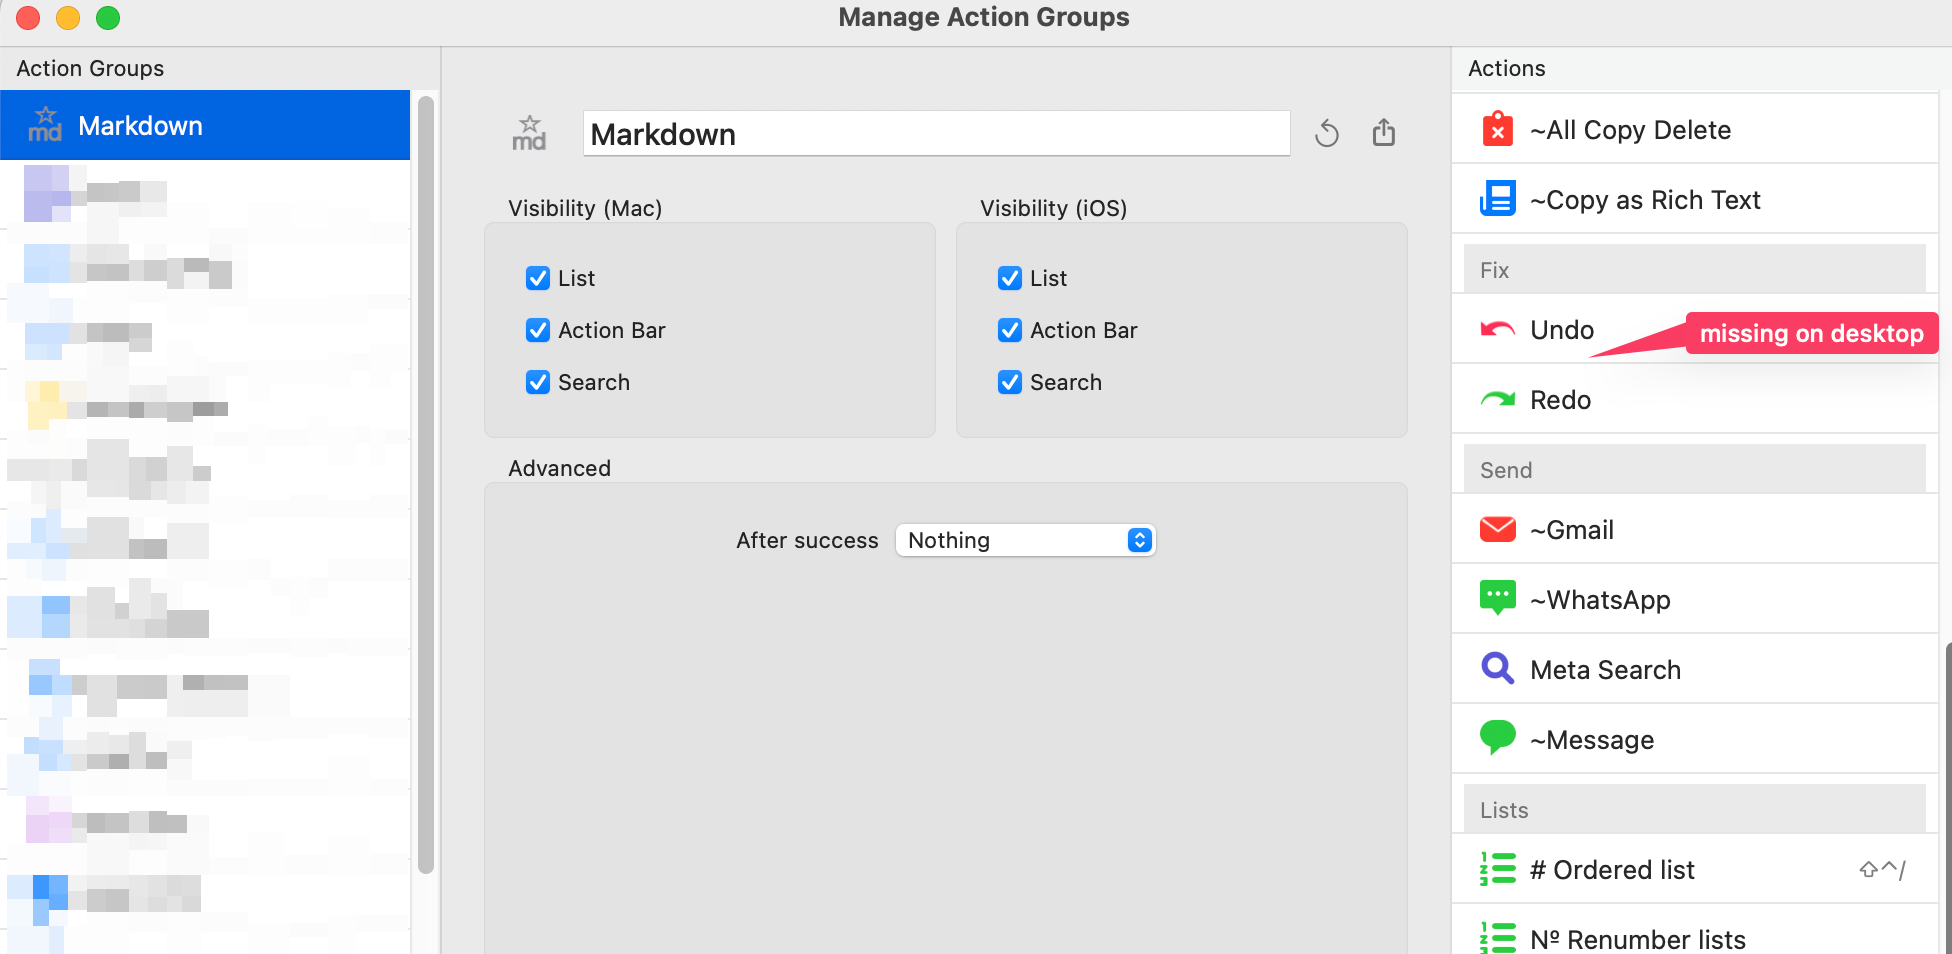Click the revert button next to the name field
1952x954 pixels.
pos(1327,132)
